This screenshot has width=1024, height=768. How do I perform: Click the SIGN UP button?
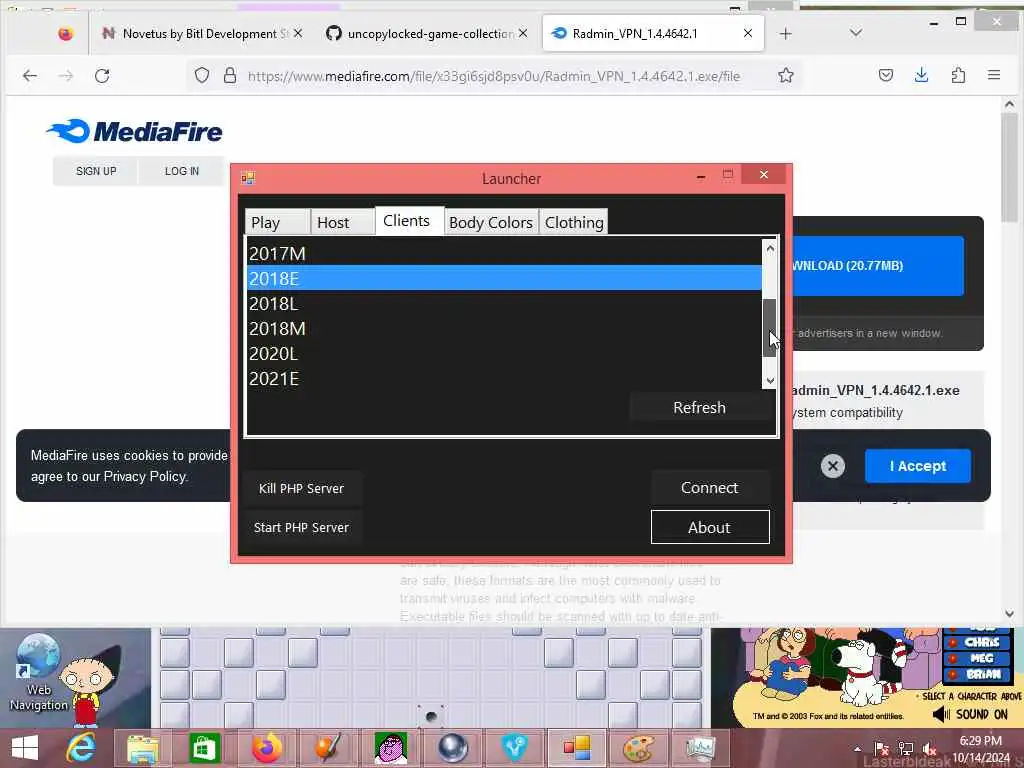96,171
